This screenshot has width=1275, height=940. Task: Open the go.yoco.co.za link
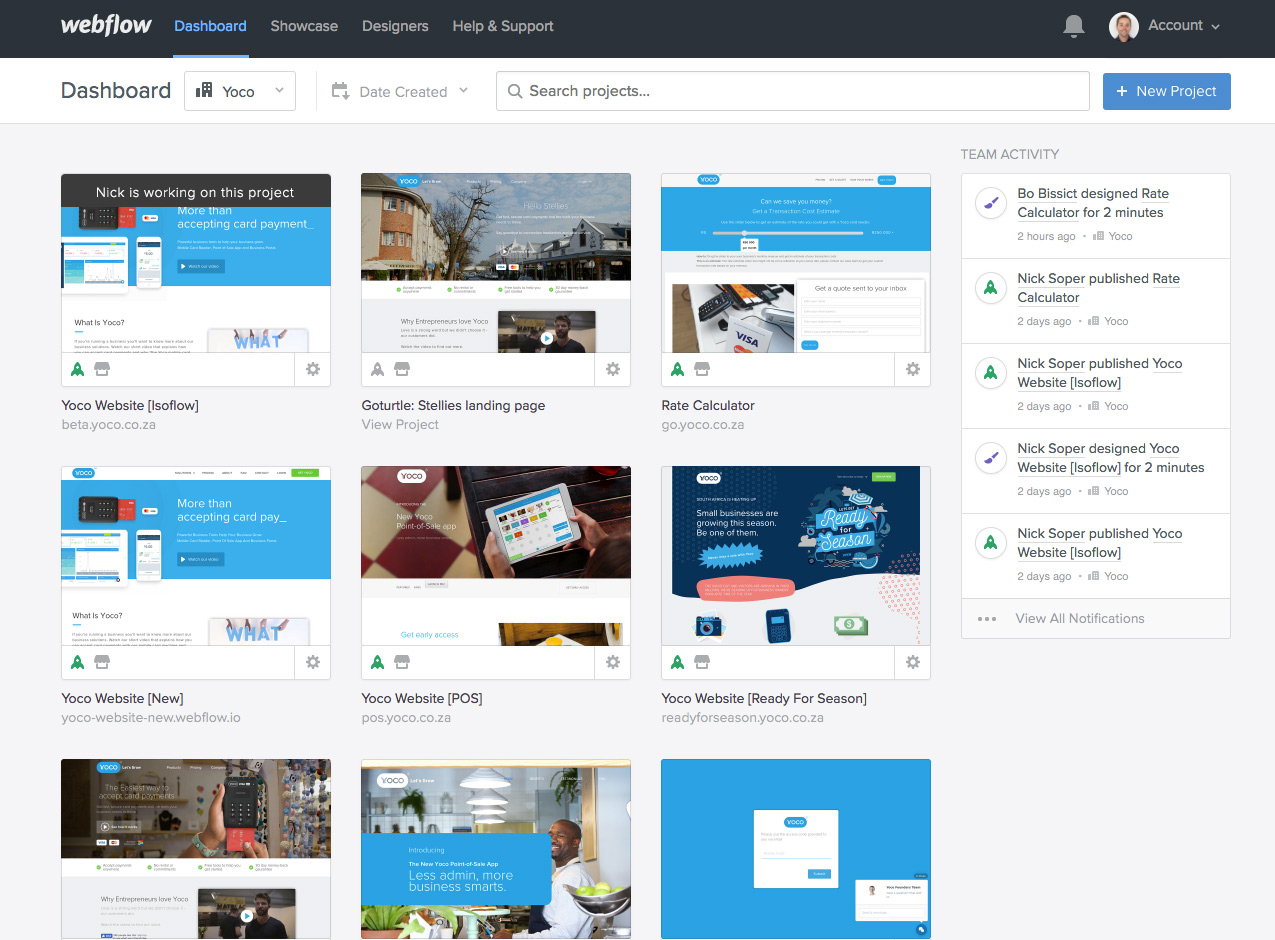[x=703, y=425]
